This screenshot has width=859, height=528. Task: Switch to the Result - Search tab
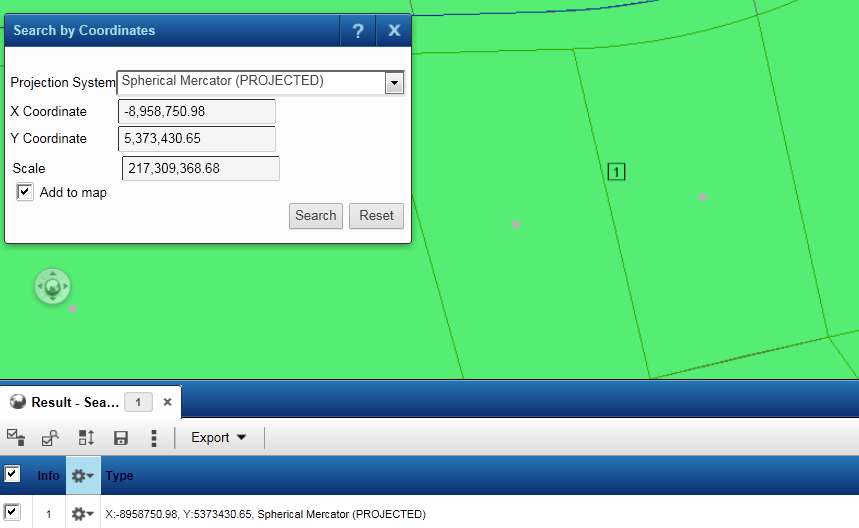(x=66, y=402)
